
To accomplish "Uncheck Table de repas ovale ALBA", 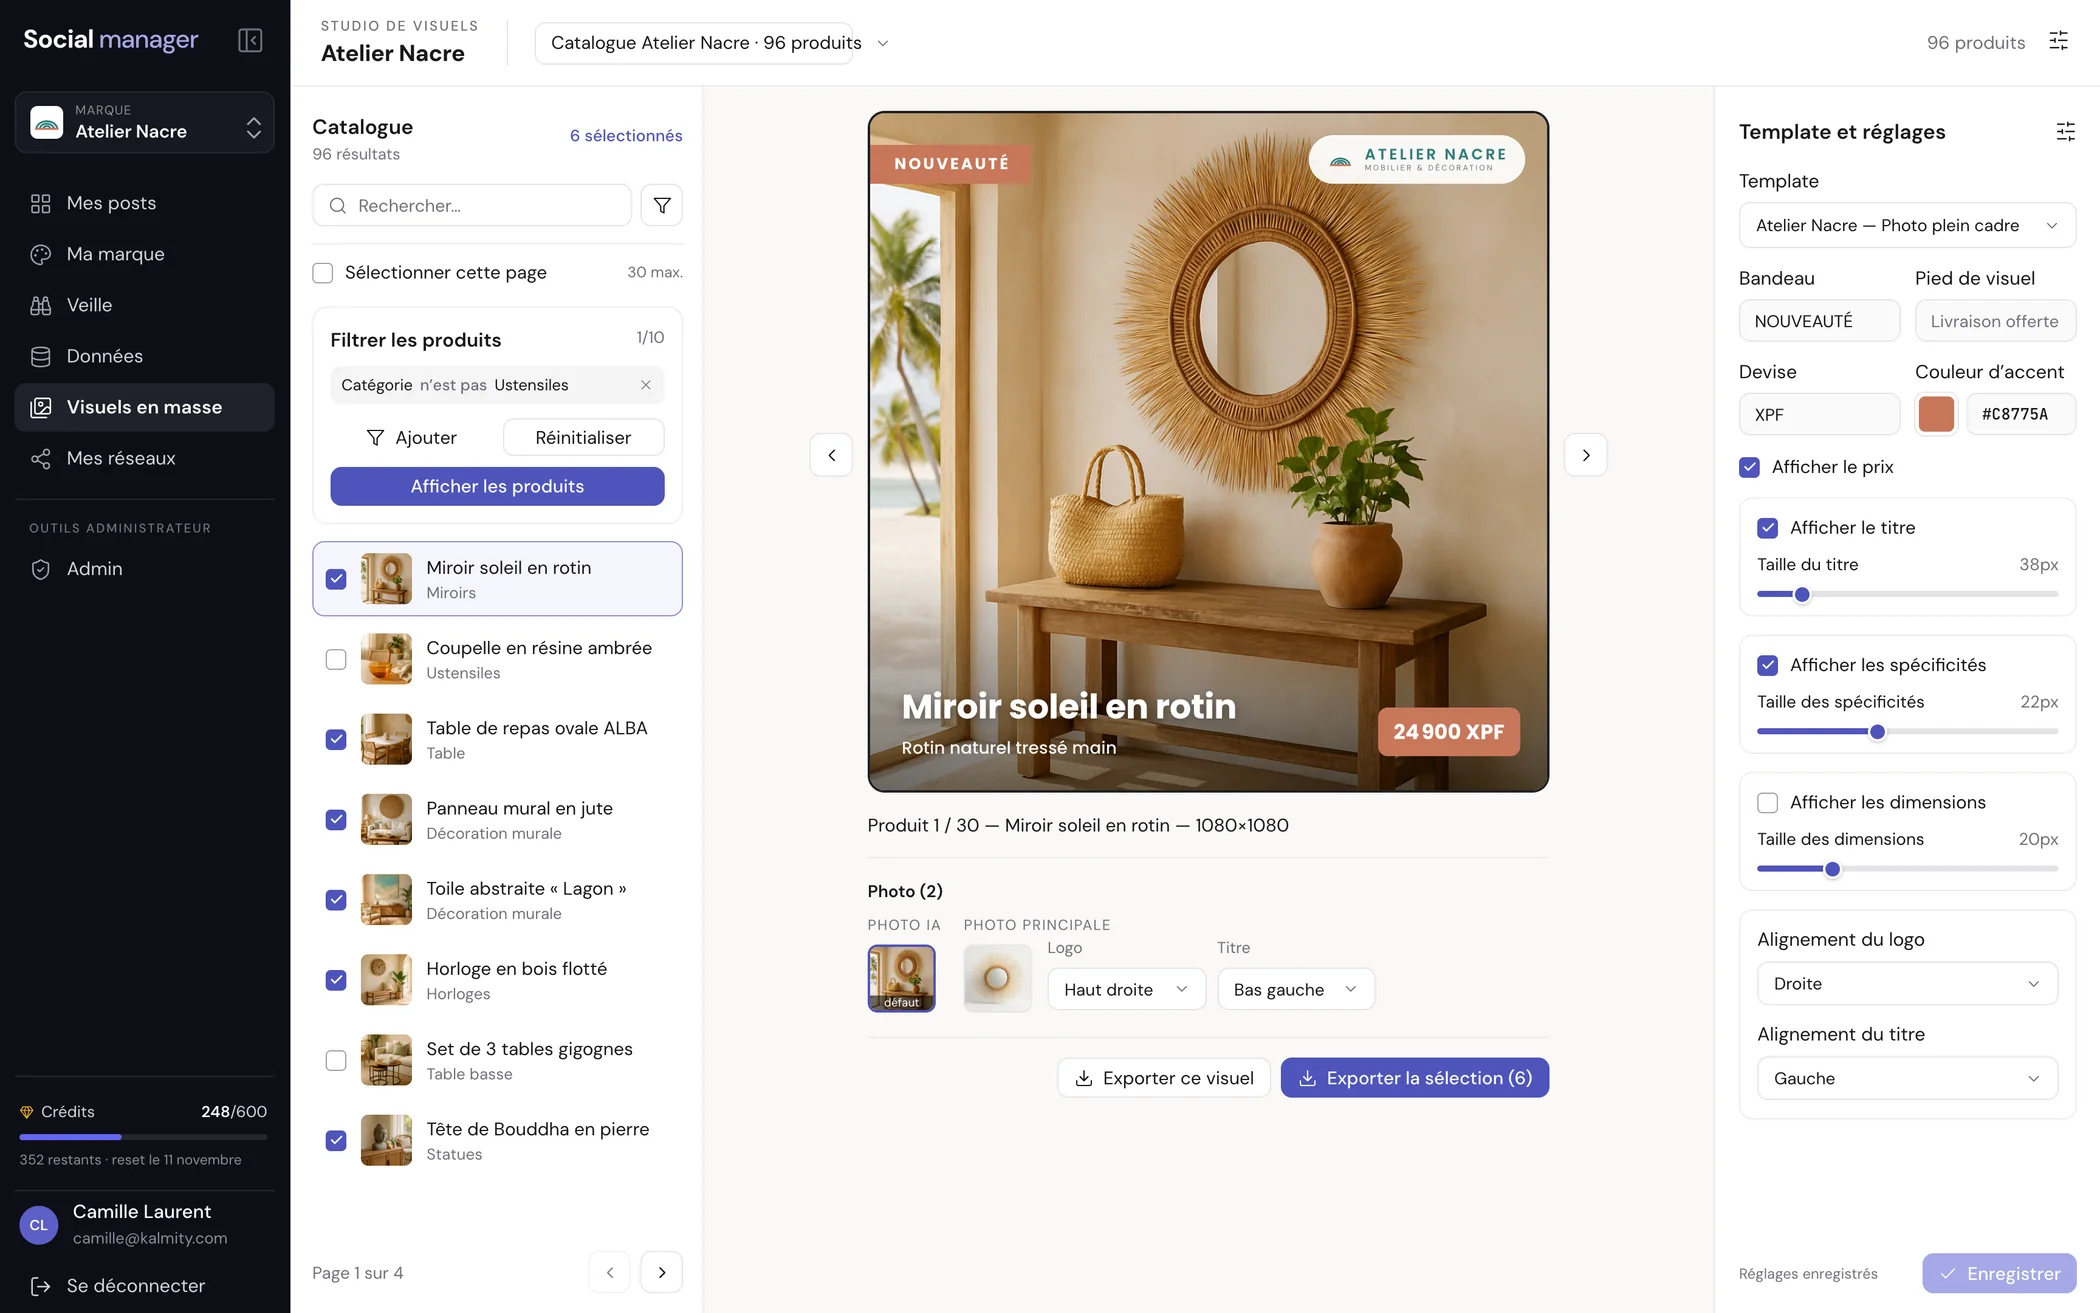I will pyautogui.click(x=336, y=739).
